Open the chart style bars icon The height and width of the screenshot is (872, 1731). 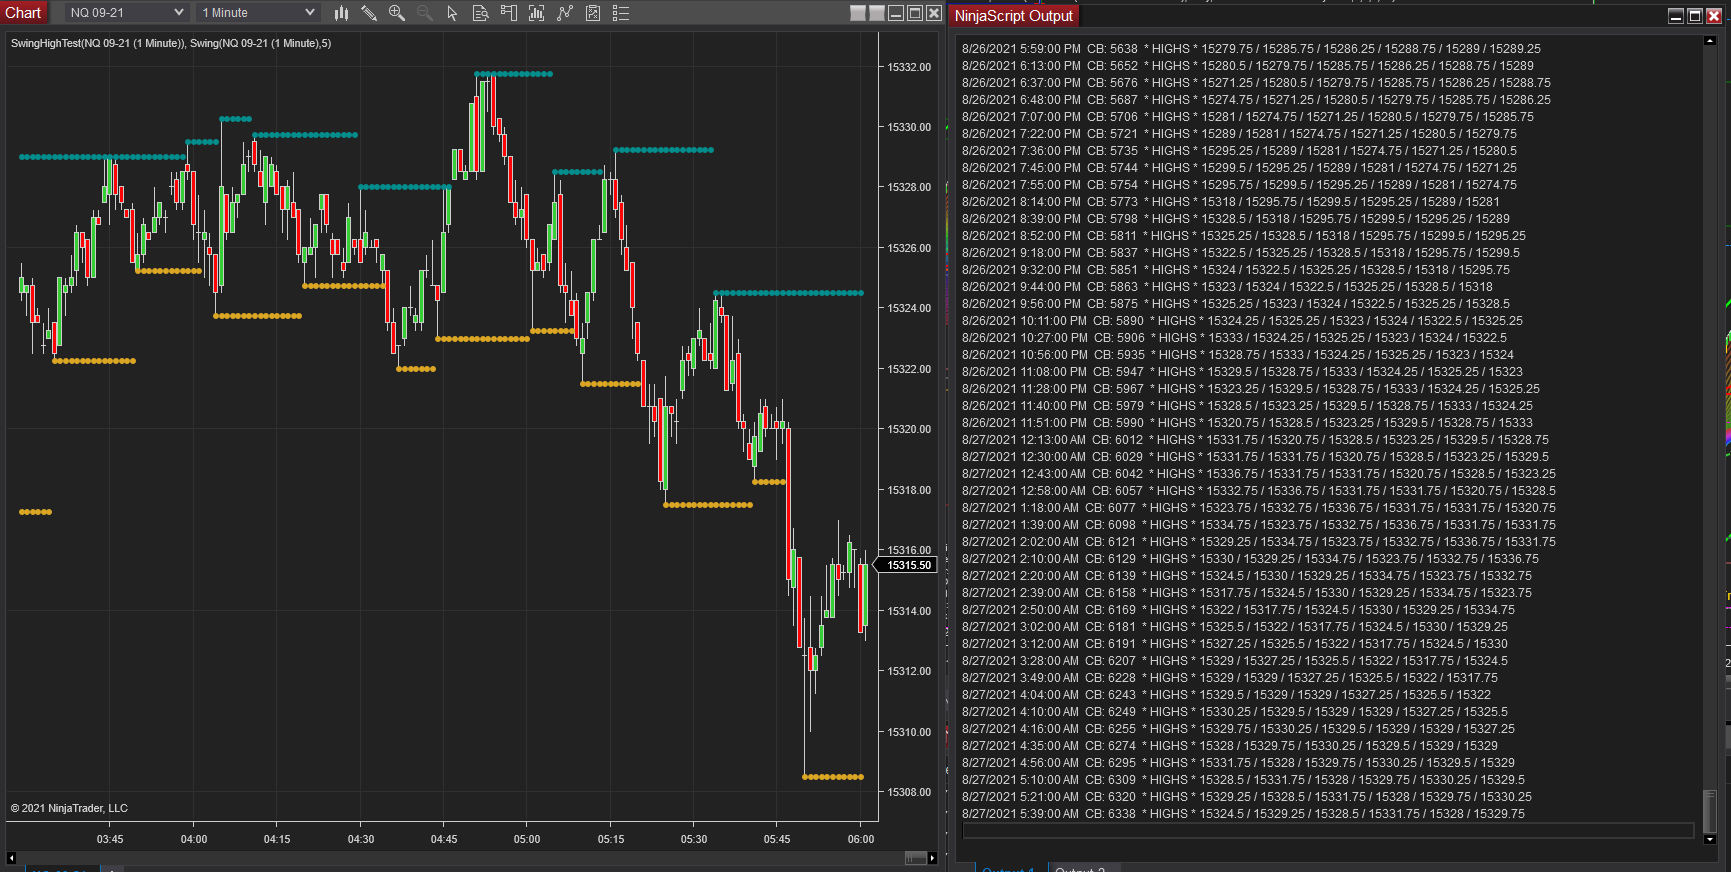pyautogui.click(x=341, y=13)
